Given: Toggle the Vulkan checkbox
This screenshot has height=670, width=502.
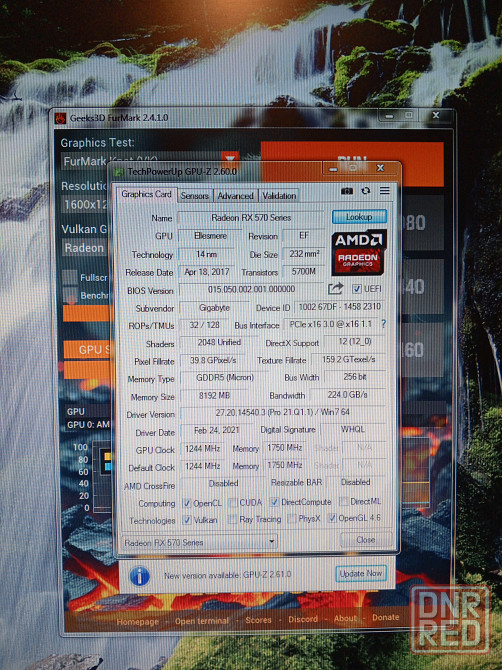Looking at the screenshot, I should 187,520.
